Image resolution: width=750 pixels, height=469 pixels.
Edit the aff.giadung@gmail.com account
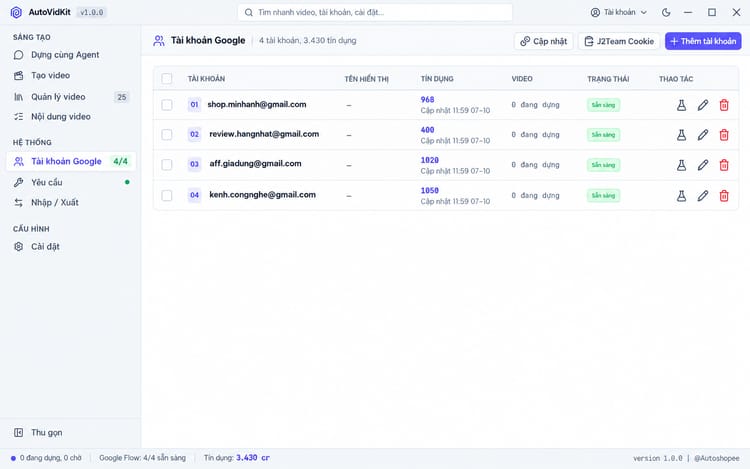(x=702, y=165)
